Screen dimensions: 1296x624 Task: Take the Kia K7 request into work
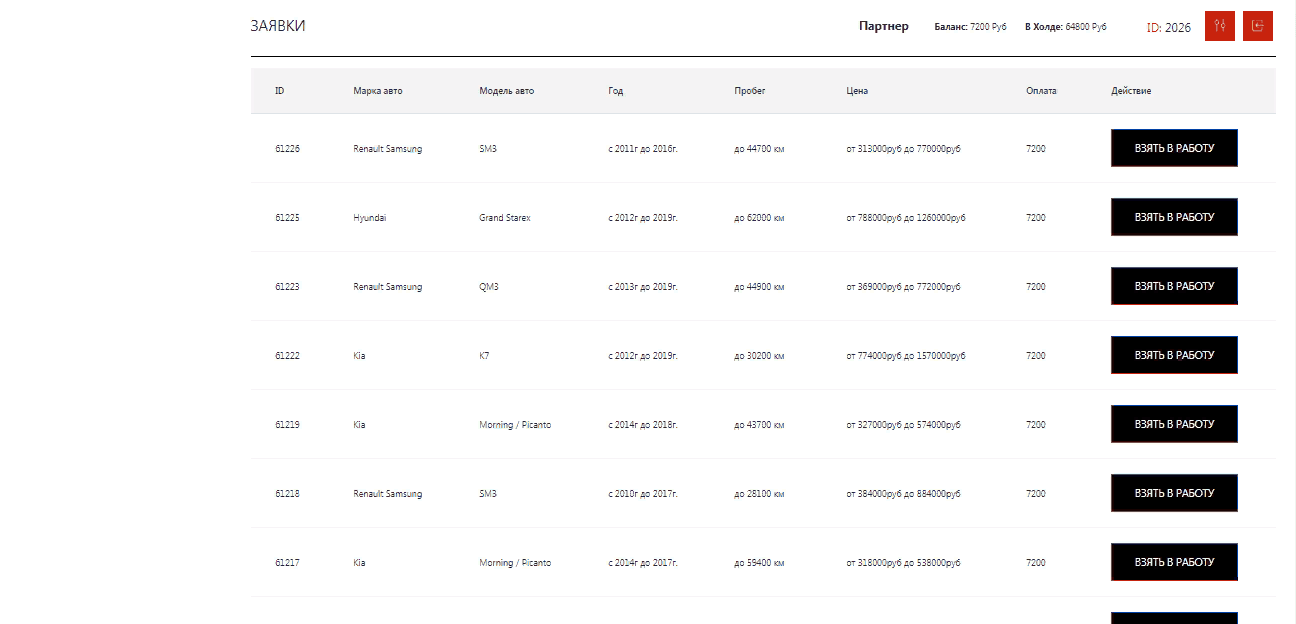point(1174,355)
